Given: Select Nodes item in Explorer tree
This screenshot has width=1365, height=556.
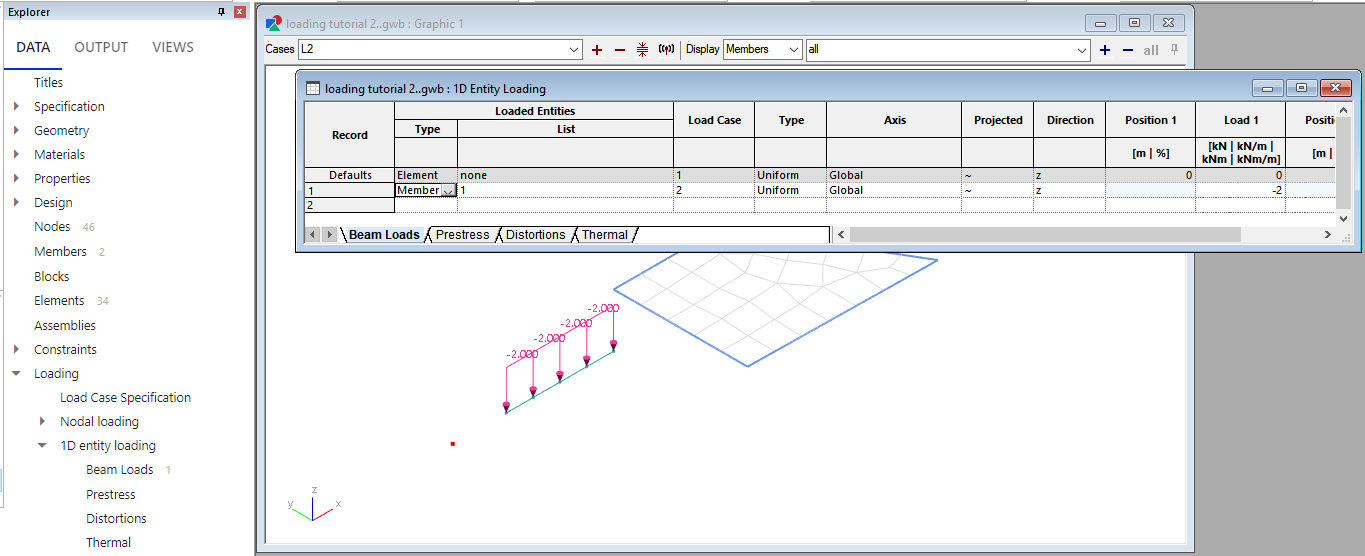Looking at the screenshot, I should tap(52, 227).
